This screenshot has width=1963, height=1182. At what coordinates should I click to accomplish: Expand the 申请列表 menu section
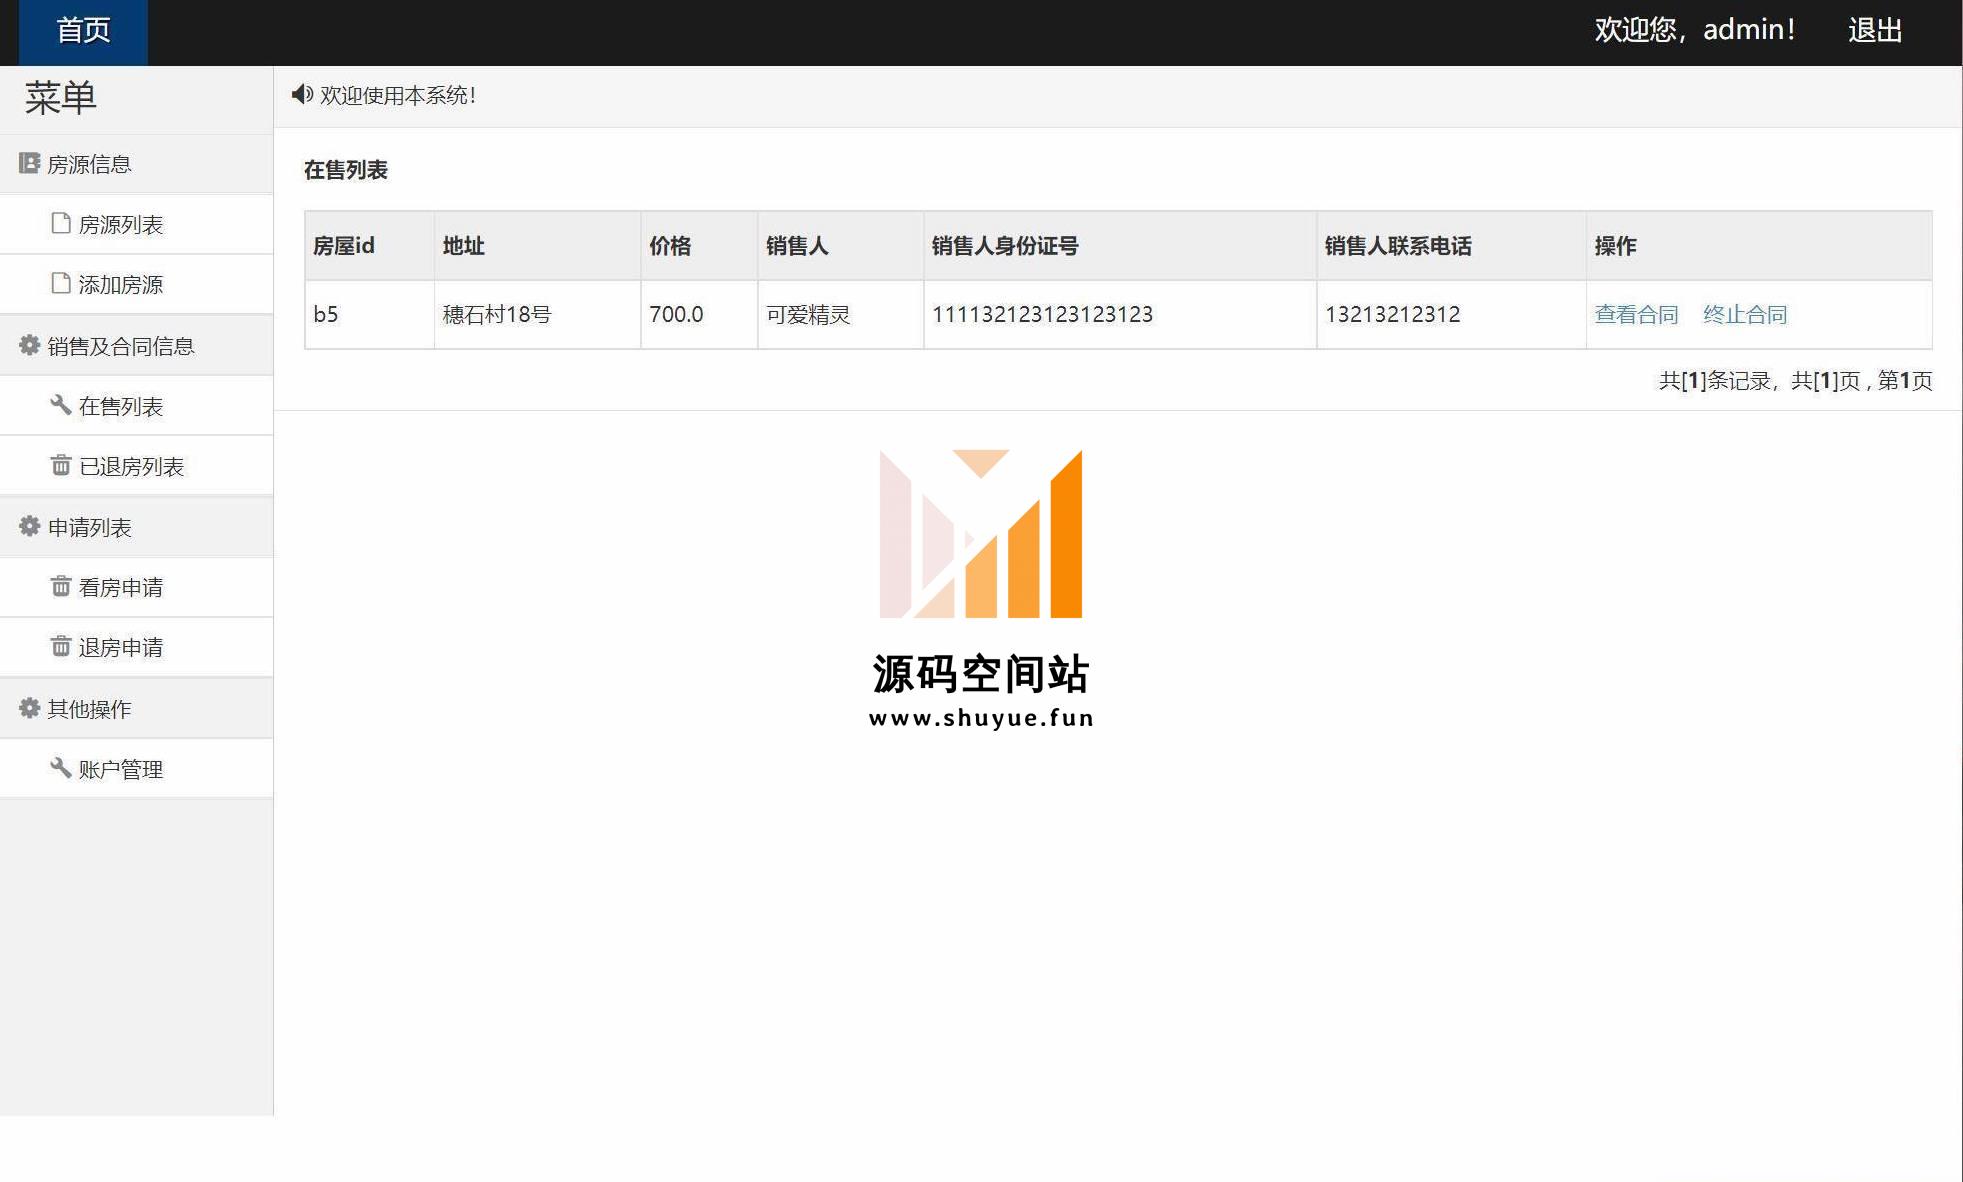coord(136,527)
